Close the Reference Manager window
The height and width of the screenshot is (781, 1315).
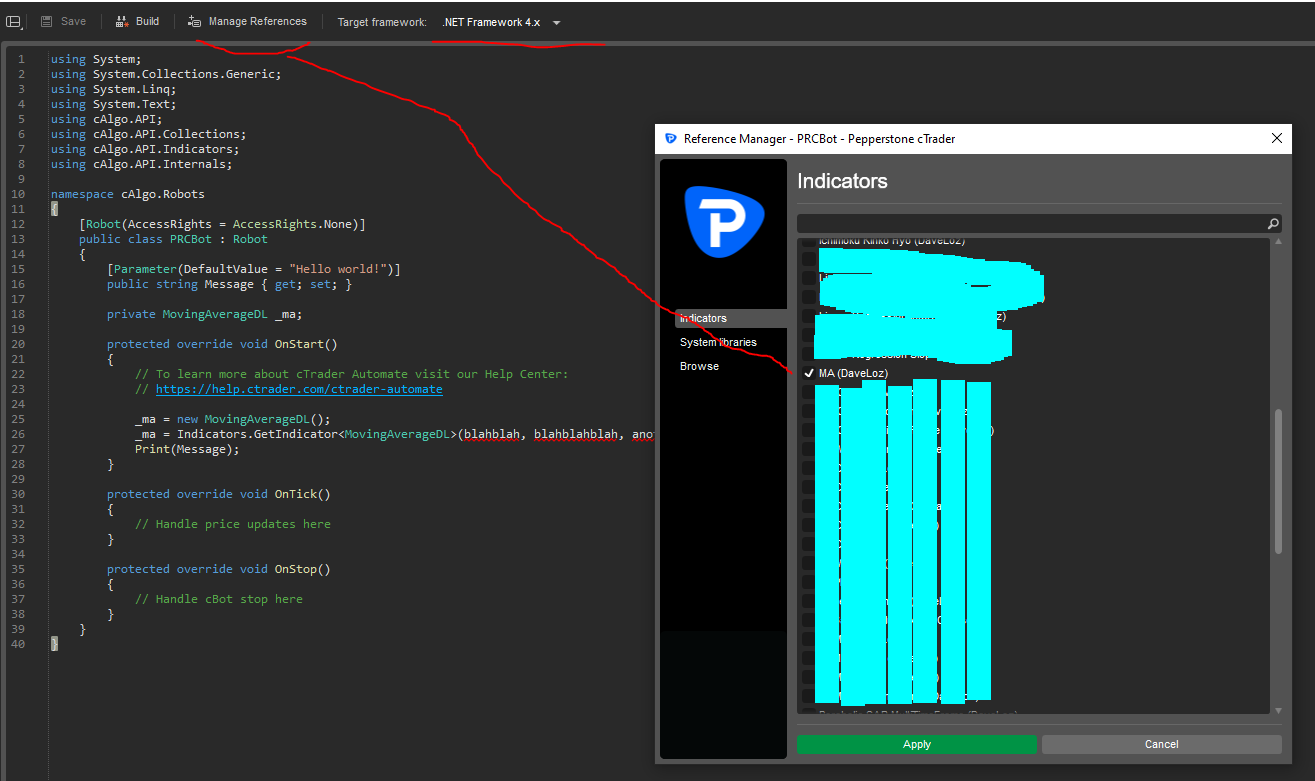1276,138
